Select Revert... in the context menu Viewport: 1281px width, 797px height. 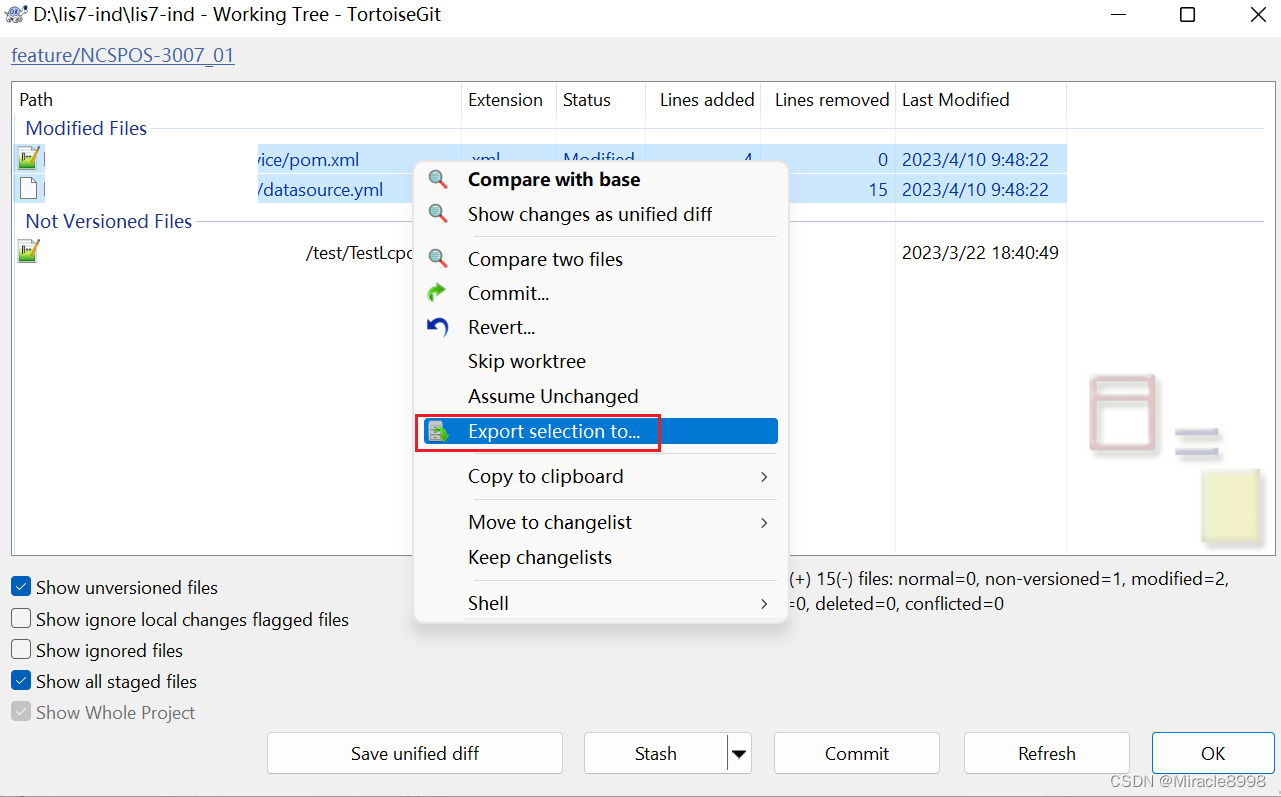tap(601, 327)
